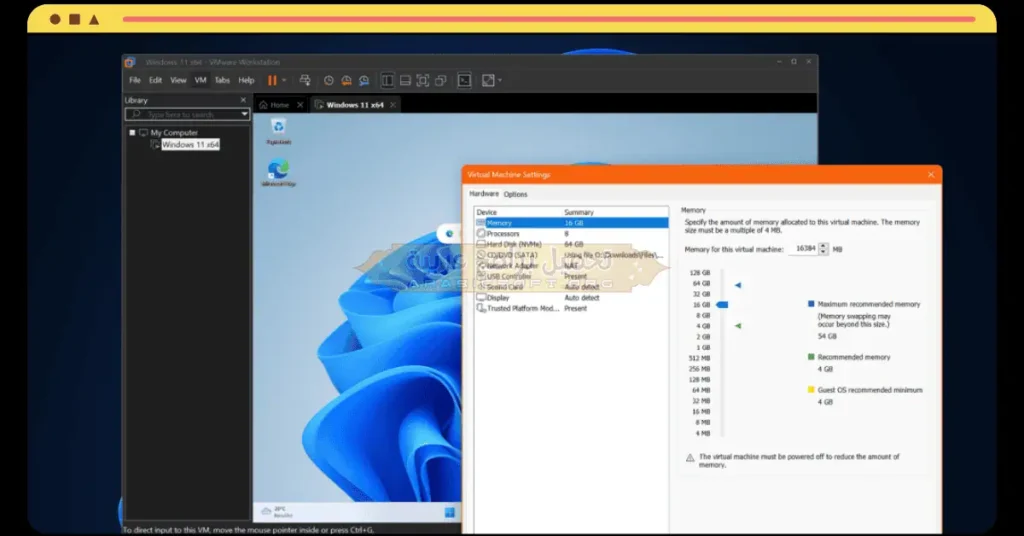Image resolution: width=1024 pixels, height=536 pixels.
Task: Click Revert to Snapshot icon
Action: [x=346, y=80]
